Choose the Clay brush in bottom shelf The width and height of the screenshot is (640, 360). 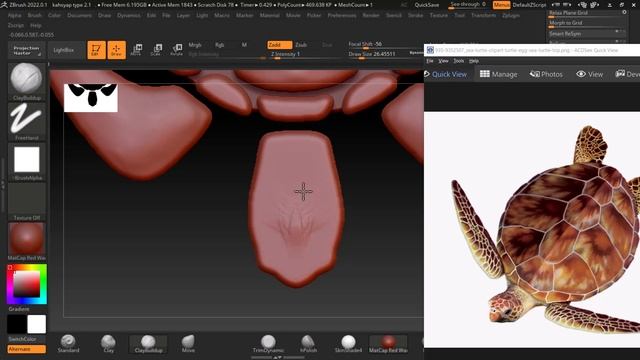(x=108, y=344)
